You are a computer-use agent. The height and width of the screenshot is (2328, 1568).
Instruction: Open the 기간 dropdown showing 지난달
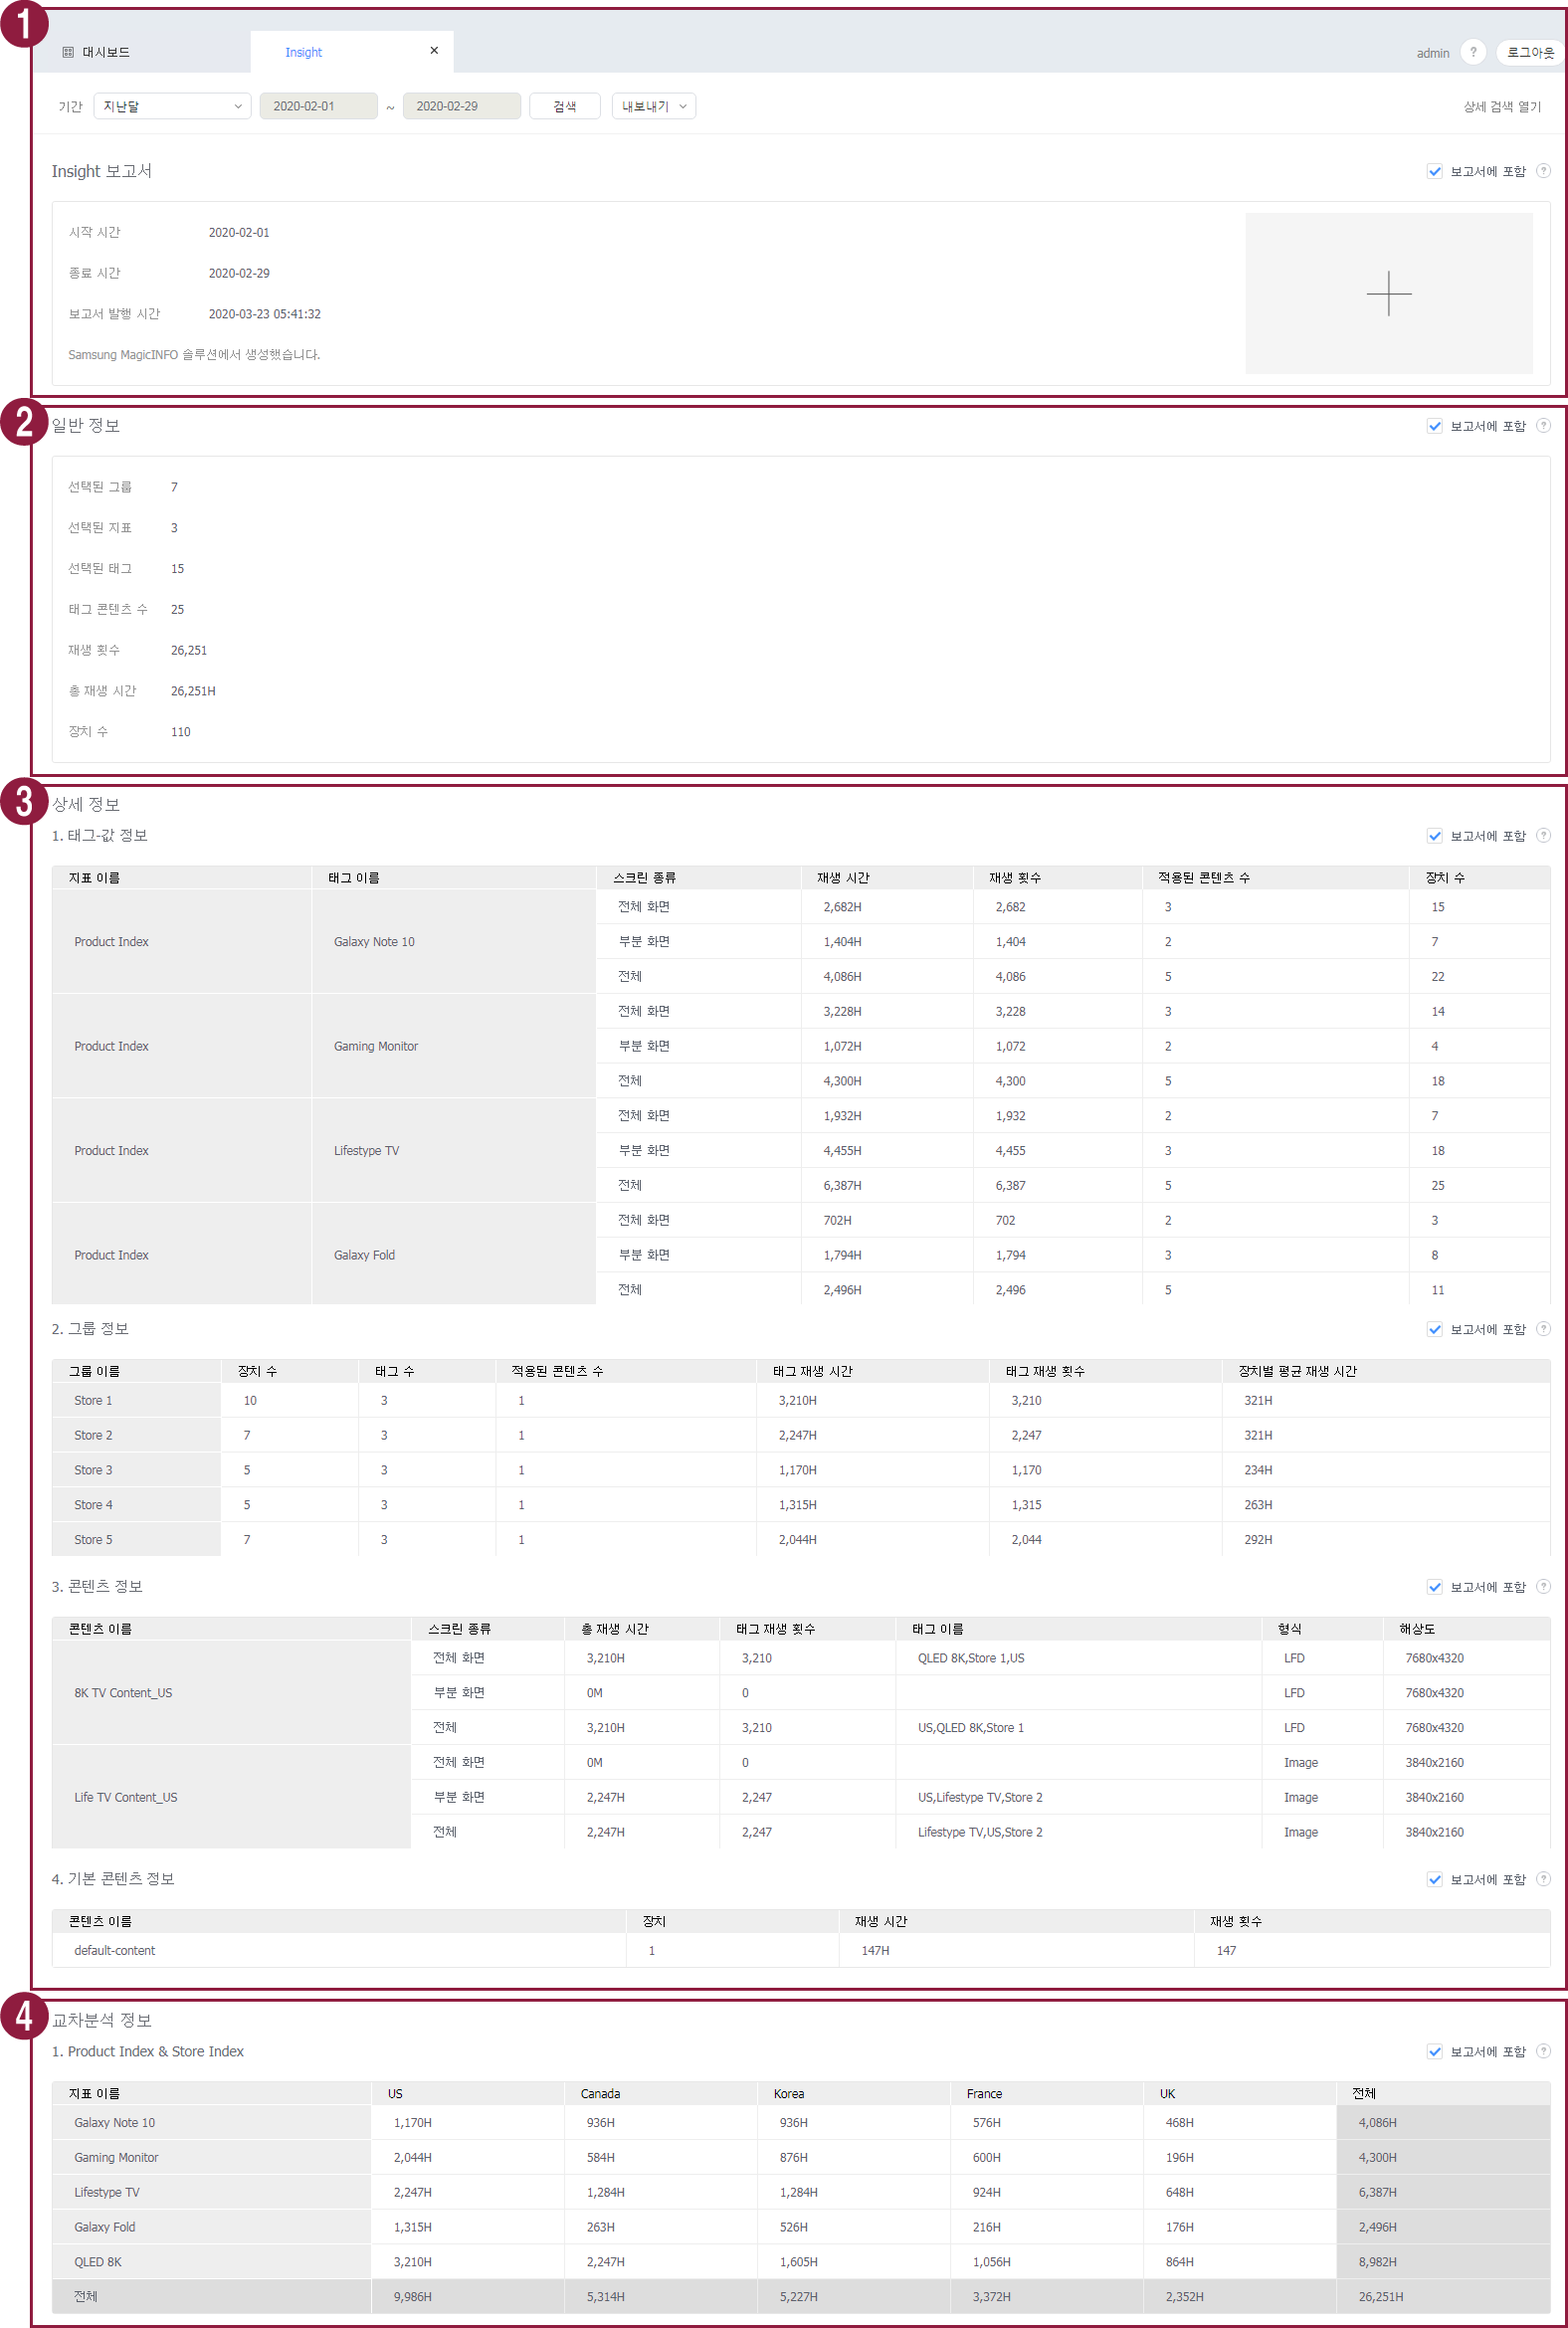coord(172,106)
